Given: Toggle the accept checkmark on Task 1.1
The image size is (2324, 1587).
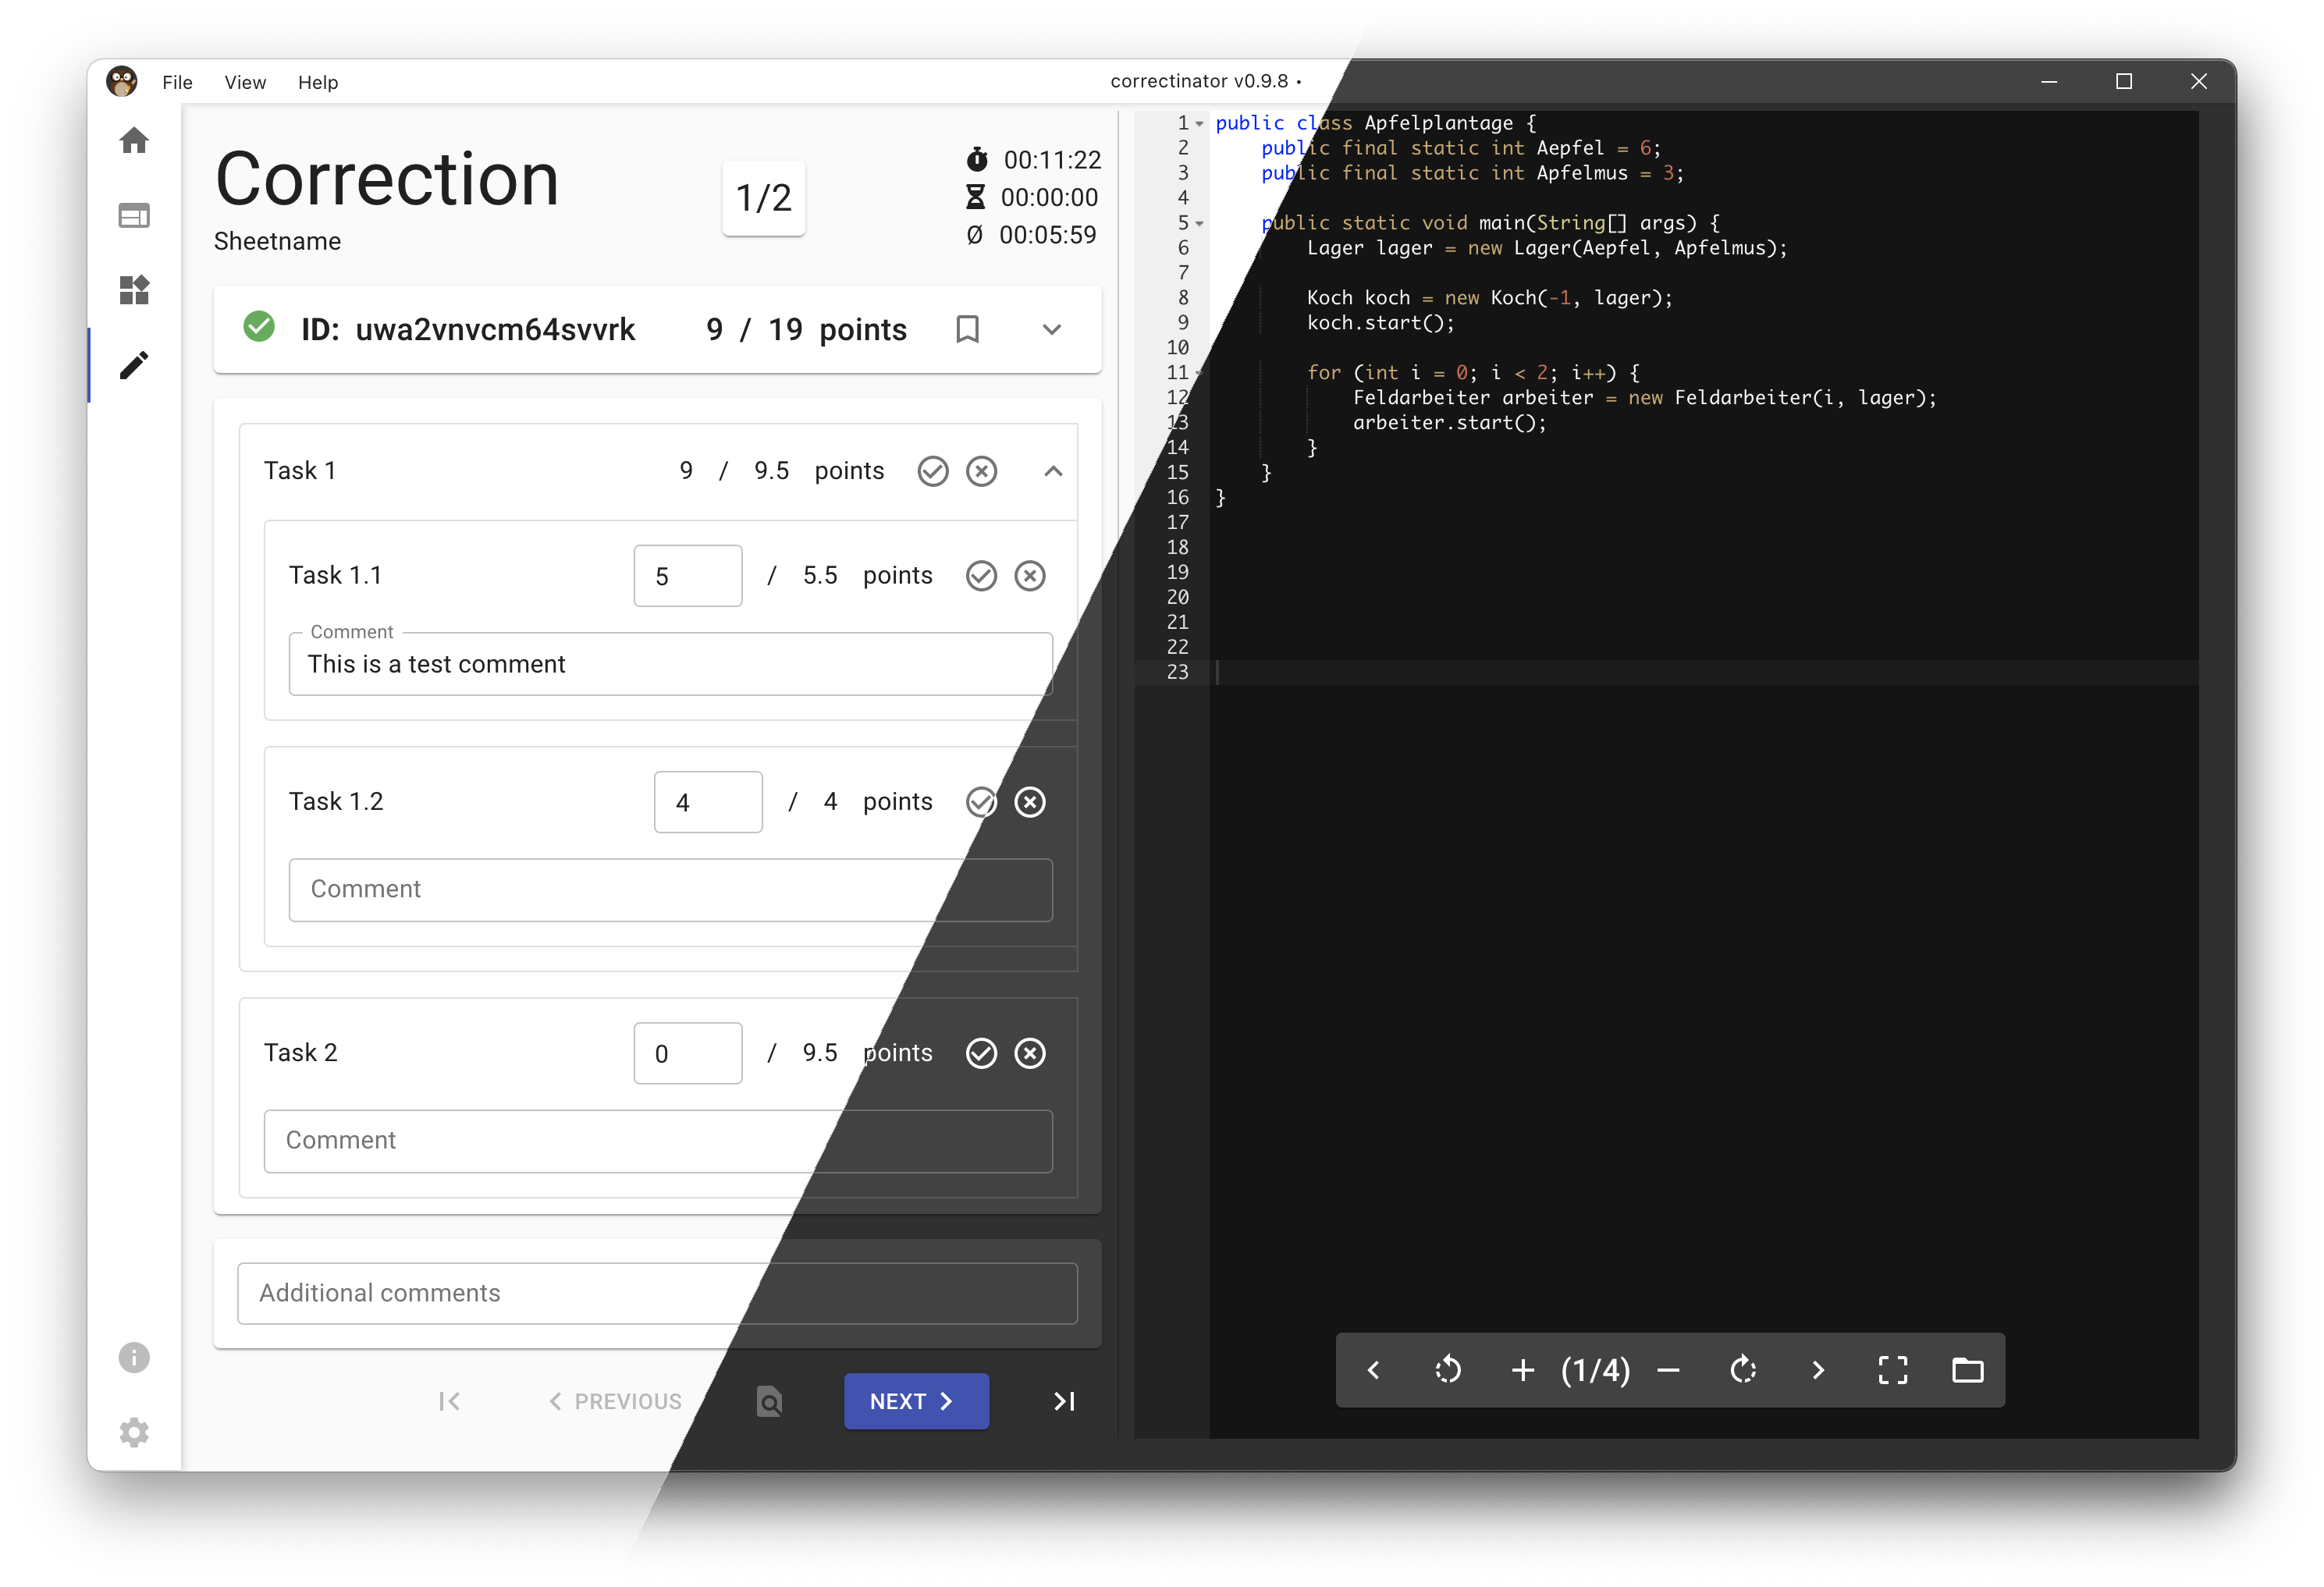Looking at the screenshot, I should point(980,573).
